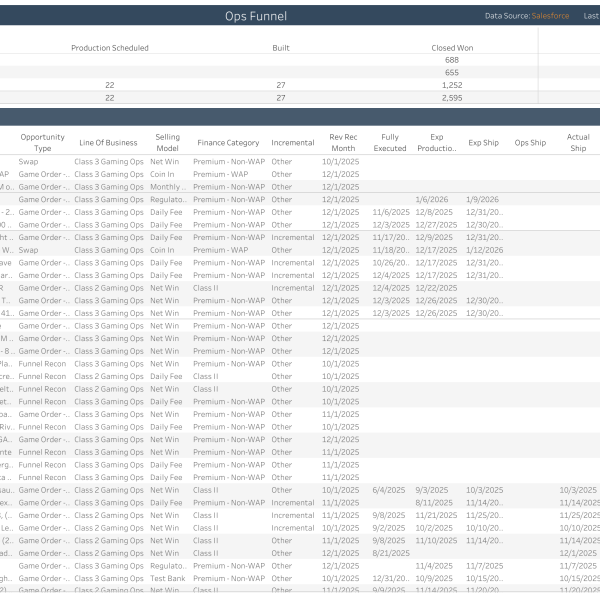
Task: Sort by Line Of Business header
Action: (108, 143)
